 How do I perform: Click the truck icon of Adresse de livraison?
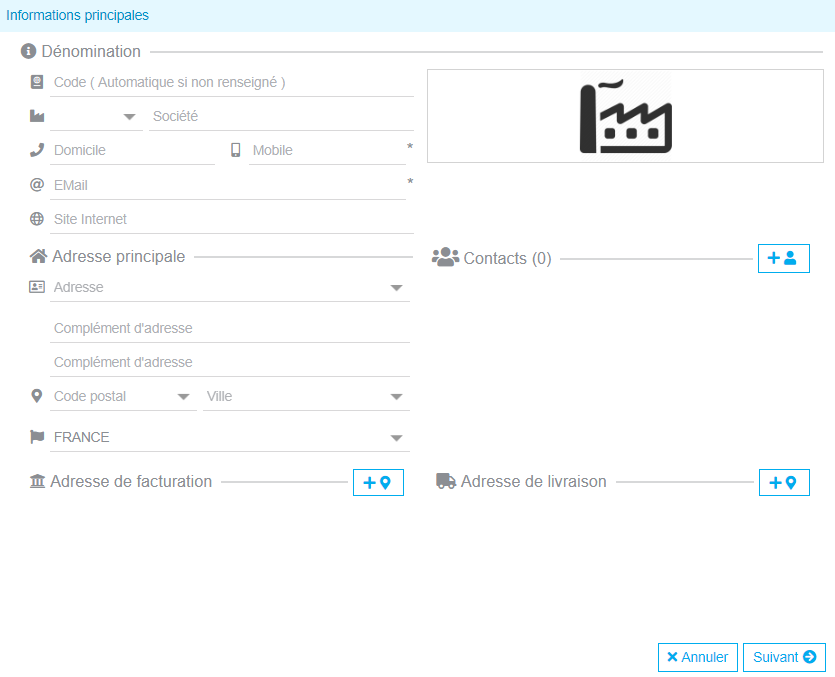tap(446, 481)
